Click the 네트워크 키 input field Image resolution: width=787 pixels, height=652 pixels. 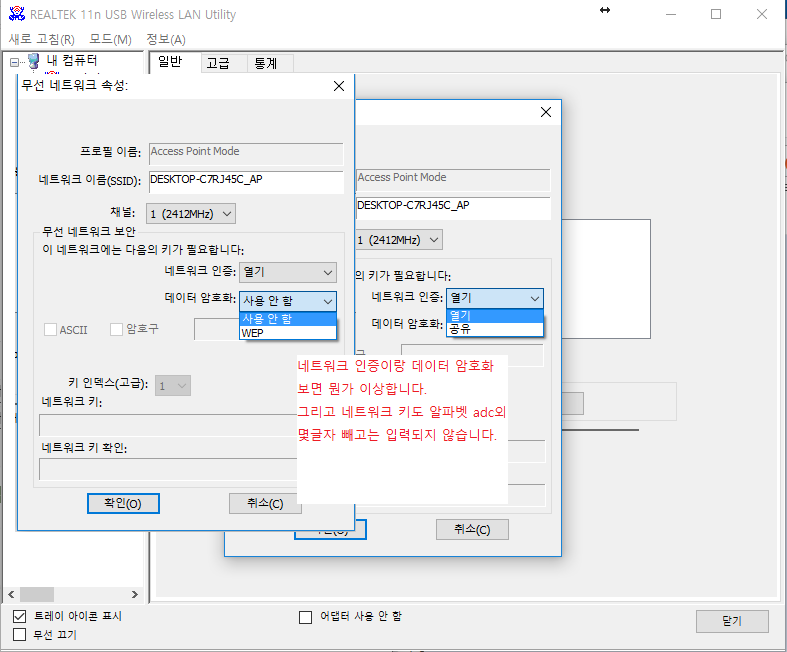[x=168, y=425]
